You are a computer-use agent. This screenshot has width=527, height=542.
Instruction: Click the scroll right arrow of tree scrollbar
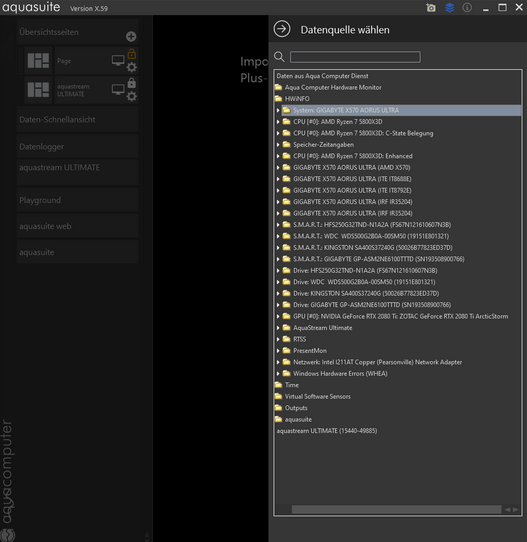pyautogui.click(x=516, y=510)
